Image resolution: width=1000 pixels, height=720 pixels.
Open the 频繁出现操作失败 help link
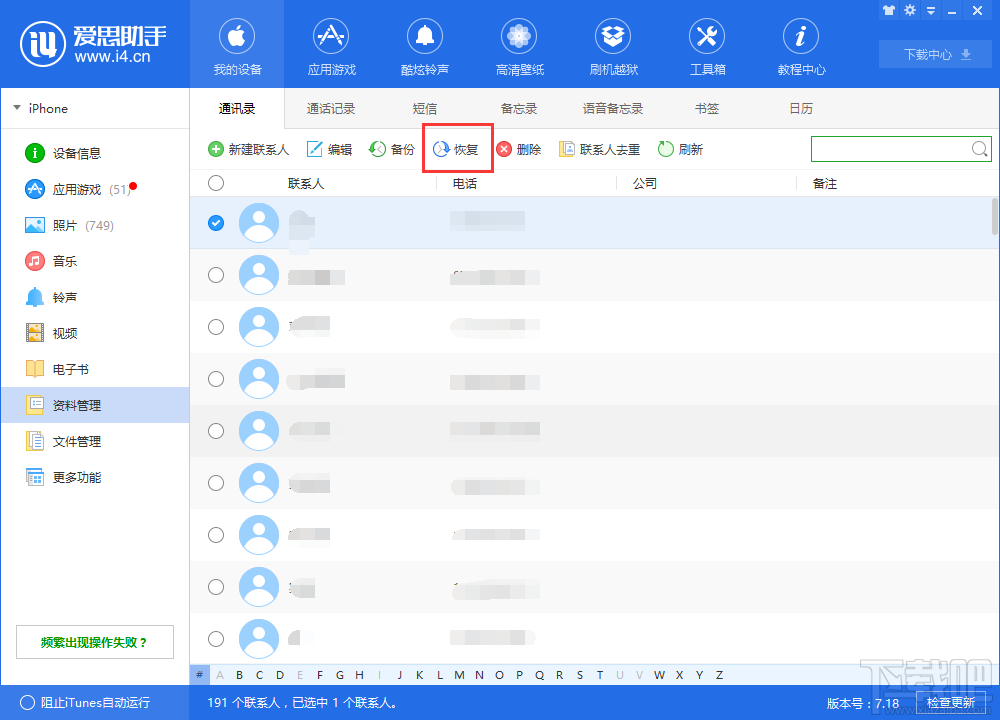(94, 641)
